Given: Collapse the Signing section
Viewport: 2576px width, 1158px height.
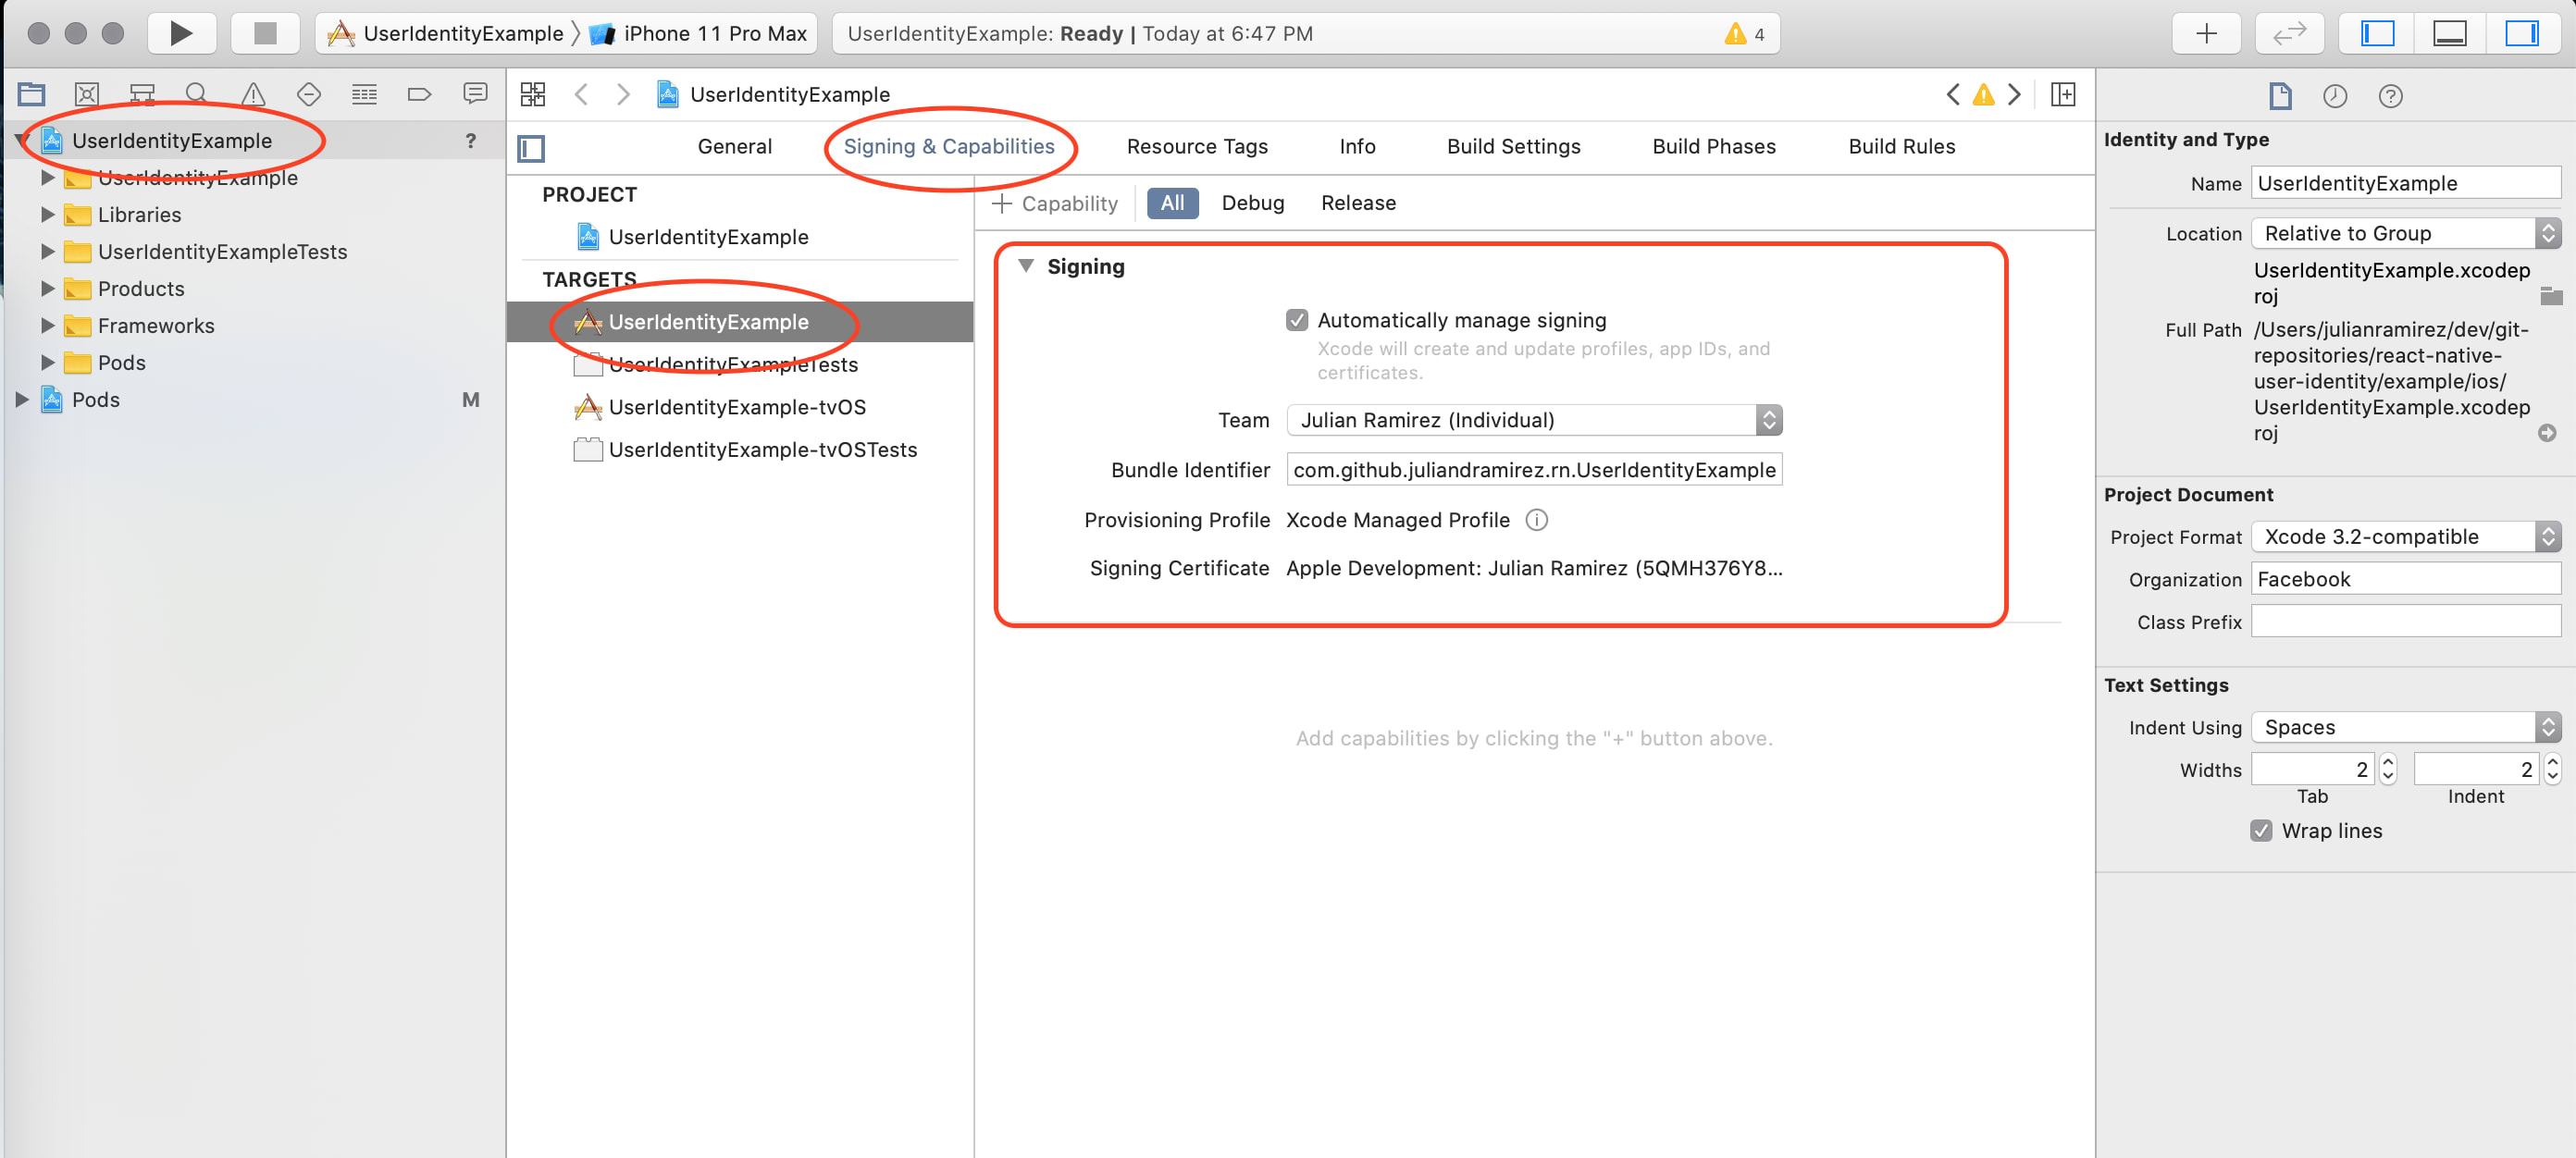Looking at the screenshot, I should pos(1025,266).
